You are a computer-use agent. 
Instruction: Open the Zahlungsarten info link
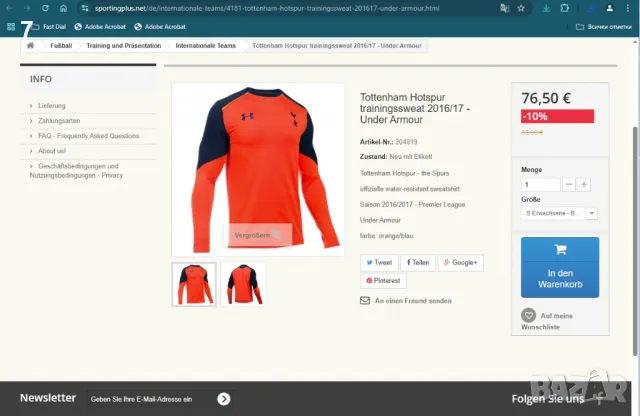[x=59, y=121]
